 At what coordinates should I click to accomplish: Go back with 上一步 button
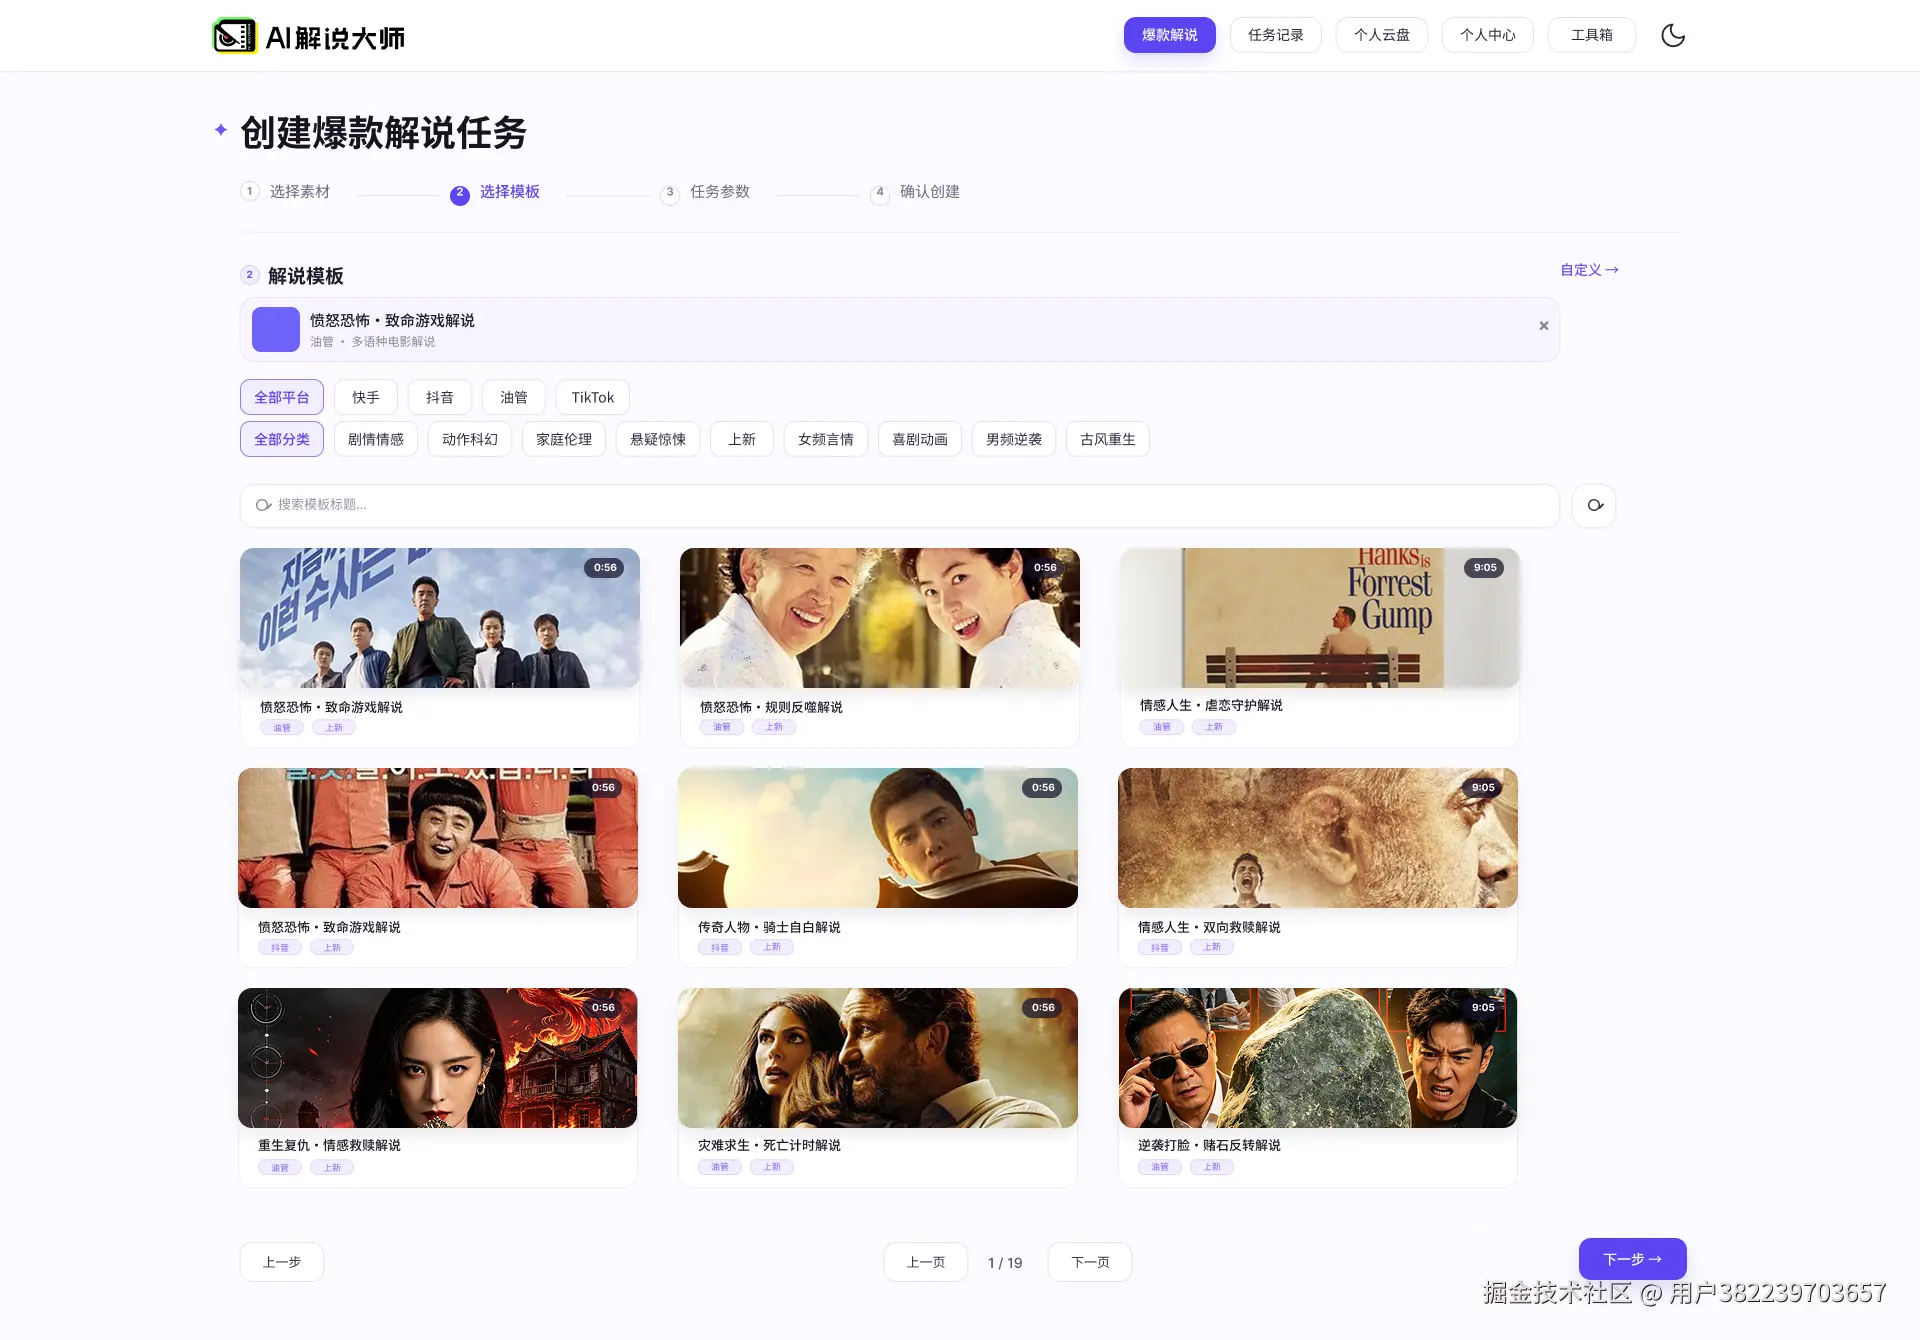(x=282, y=1262)
